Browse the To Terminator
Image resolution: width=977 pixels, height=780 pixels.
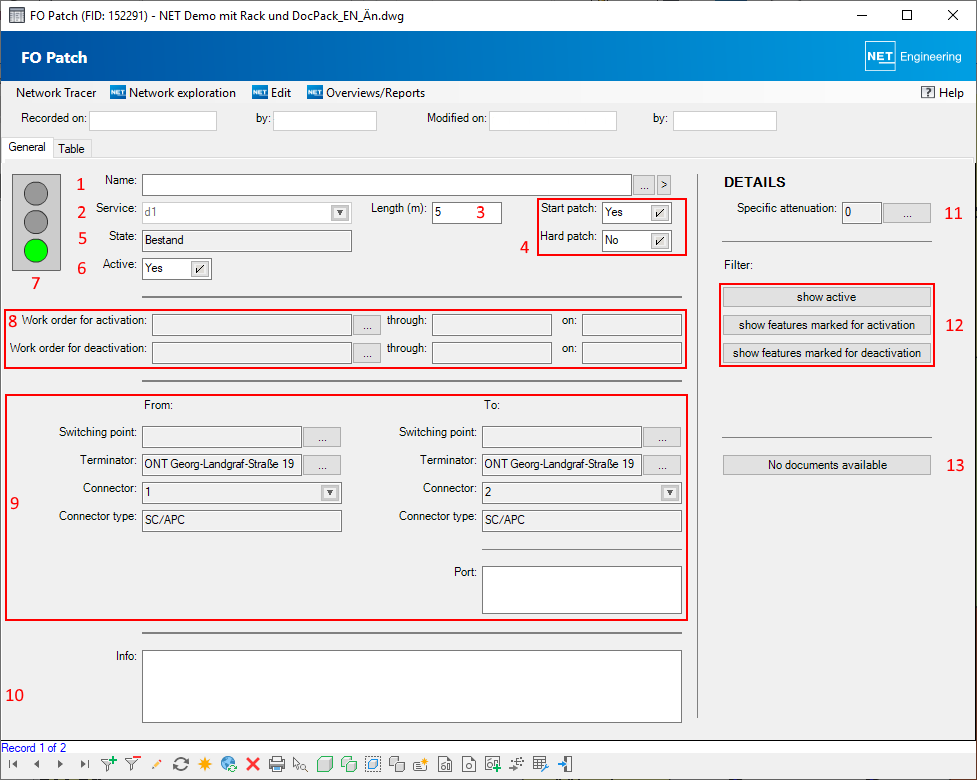coord(662,465)
